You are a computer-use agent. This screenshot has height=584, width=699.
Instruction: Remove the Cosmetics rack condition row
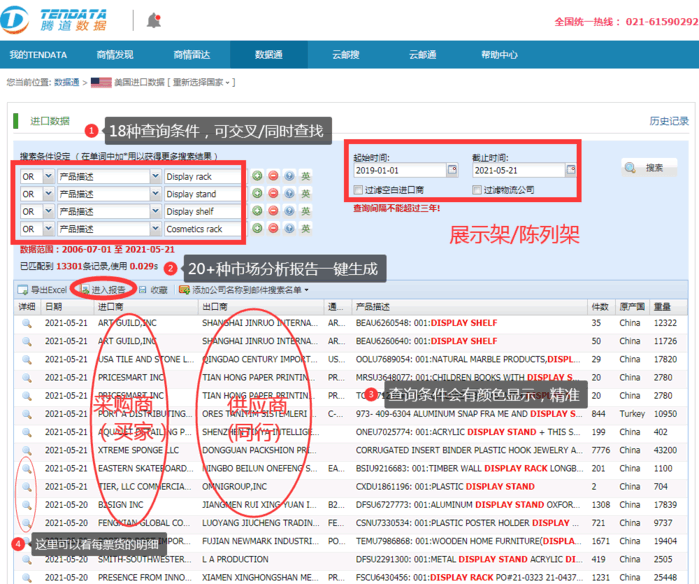(x=273, y=229)
